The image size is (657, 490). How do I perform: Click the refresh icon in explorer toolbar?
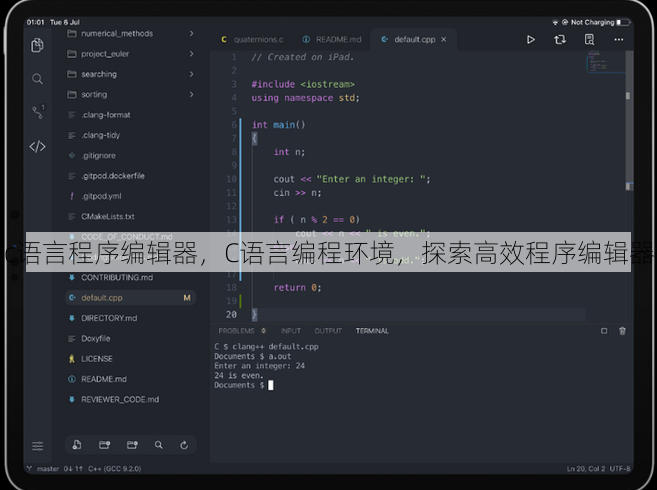[184, 445]
